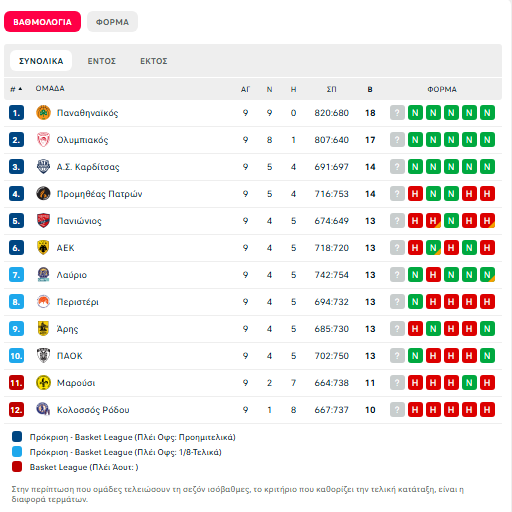Sort the table by the ΑΓ header
512x512 pixels.
[x=245, y=89]
